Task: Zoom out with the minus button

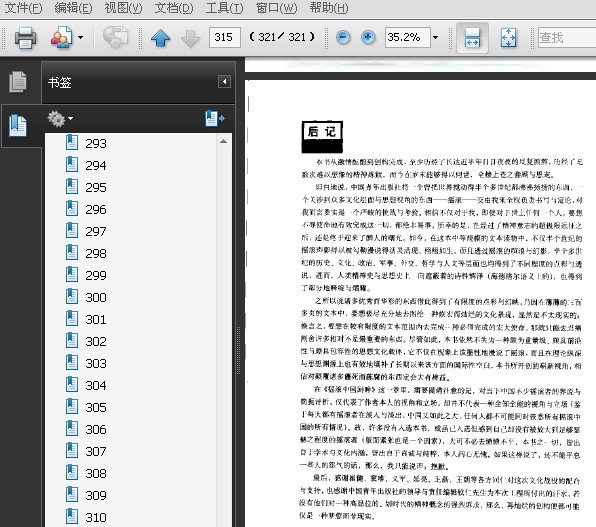Action: [x=343, y=37]
